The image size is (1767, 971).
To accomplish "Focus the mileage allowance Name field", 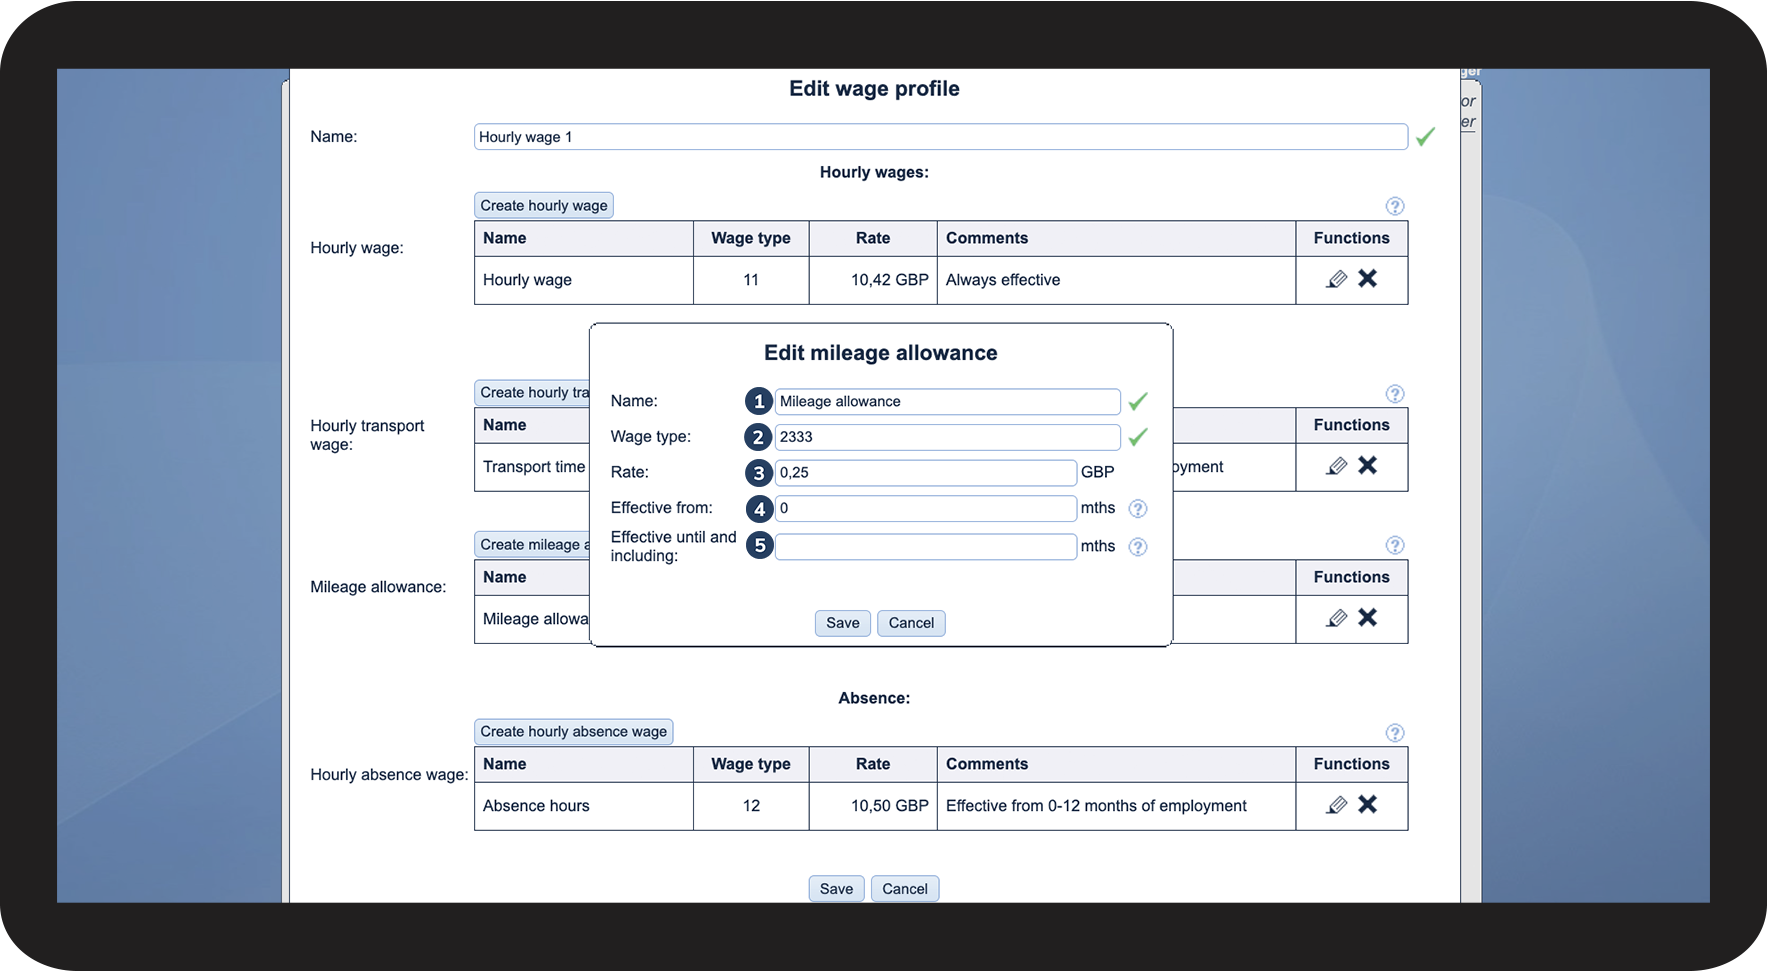I will coord(948,402).
